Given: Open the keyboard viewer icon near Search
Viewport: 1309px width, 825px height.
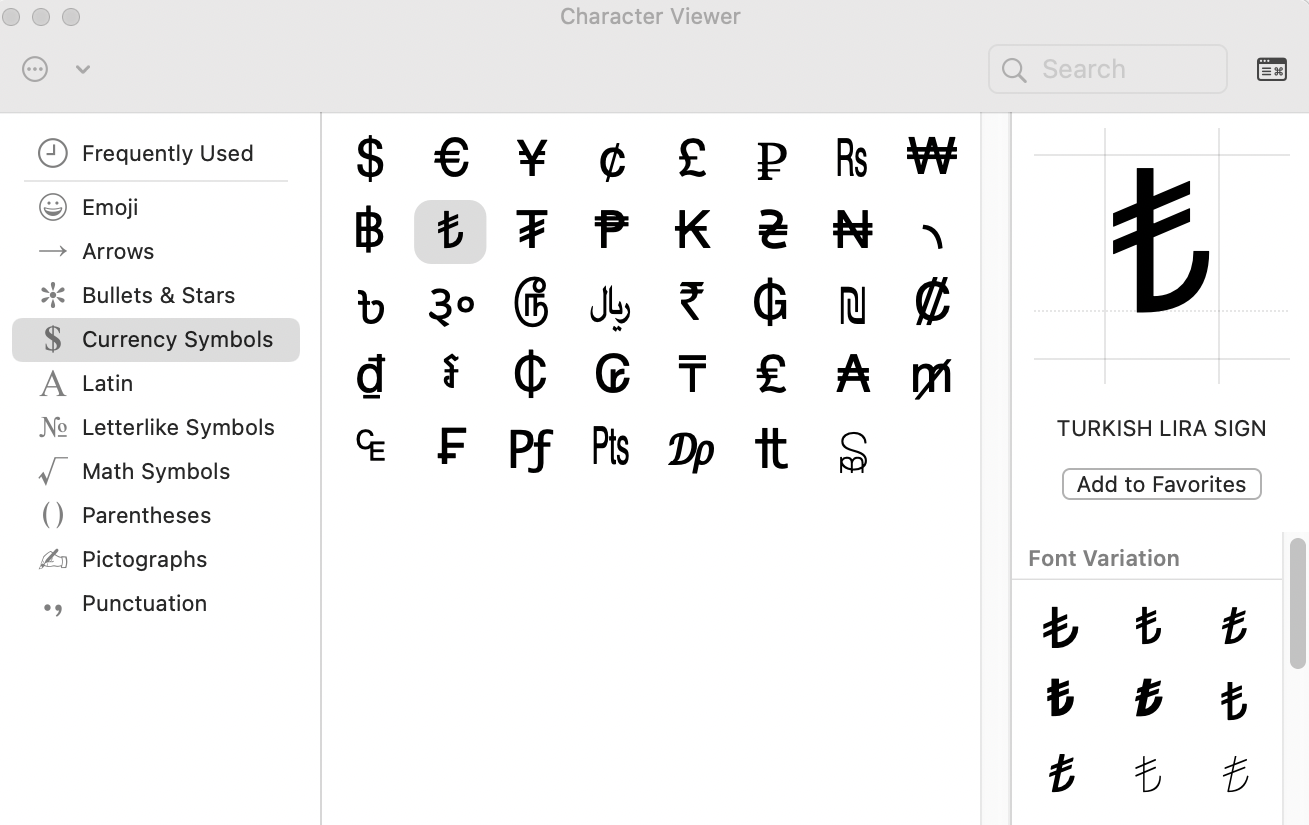Looking at the screenshot, I should click(1271, 68).
